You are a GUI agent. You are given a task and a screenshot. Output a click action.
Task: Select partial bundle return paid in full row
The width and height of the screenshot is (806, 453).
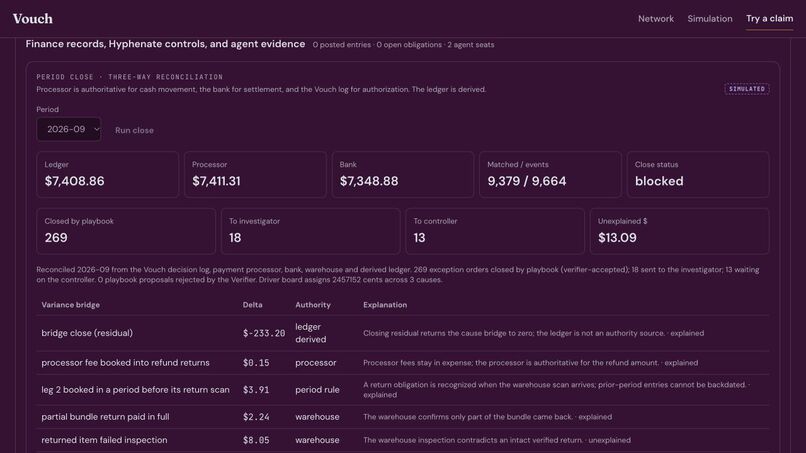[x=402, y=417]
